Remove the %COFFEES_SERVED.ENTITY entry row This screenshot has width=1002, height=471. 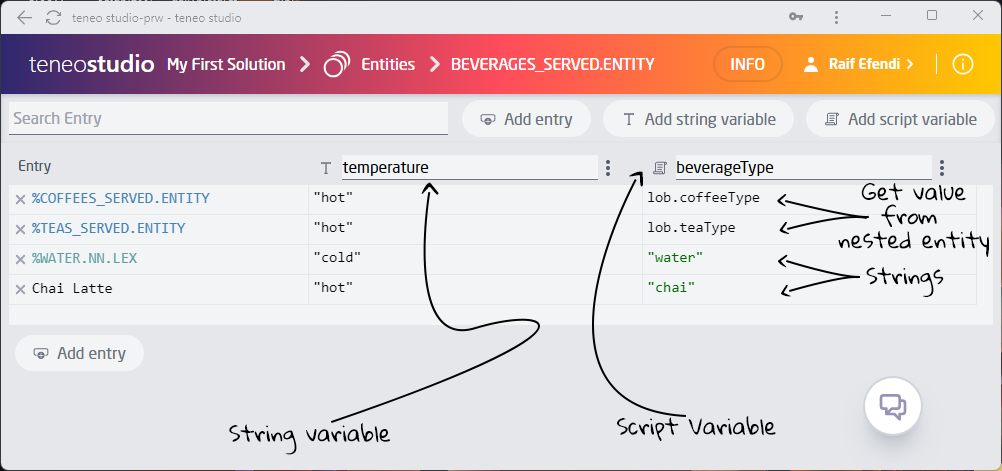(x=20, y=199)
